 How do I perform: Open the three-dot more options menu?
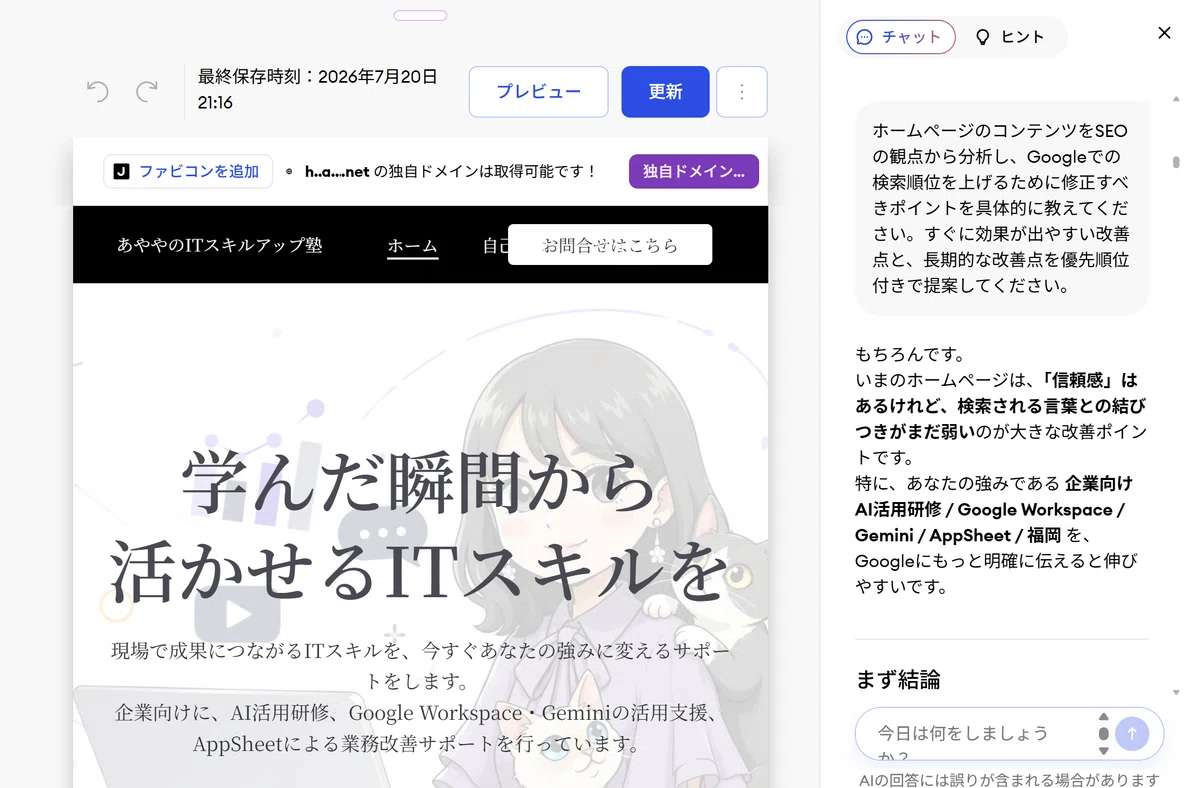pyautogui.click(x=742, y=92)
